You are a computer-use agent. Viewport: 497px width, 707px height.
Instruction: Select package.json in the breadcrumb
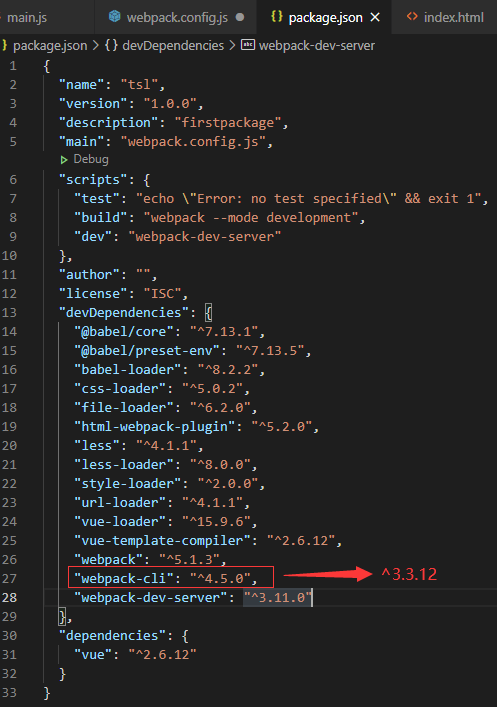(50, 46)
